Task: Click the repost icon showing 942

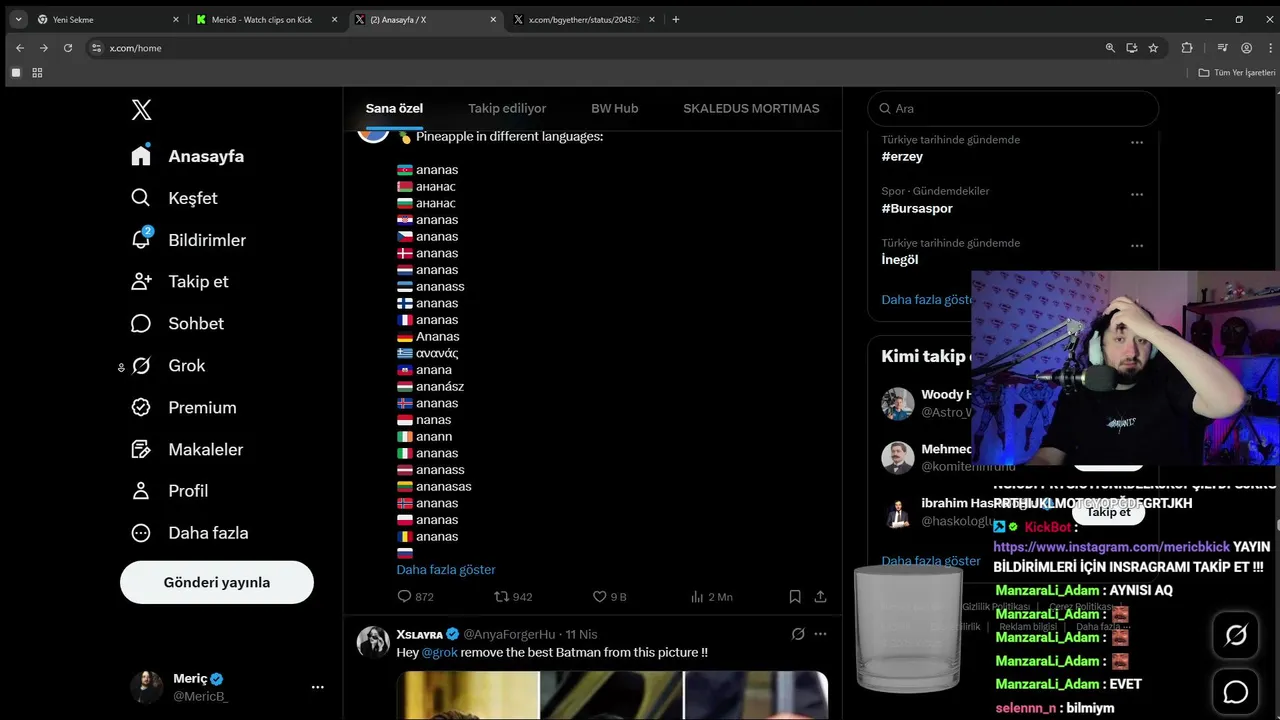Action: (x=502, y=596)
